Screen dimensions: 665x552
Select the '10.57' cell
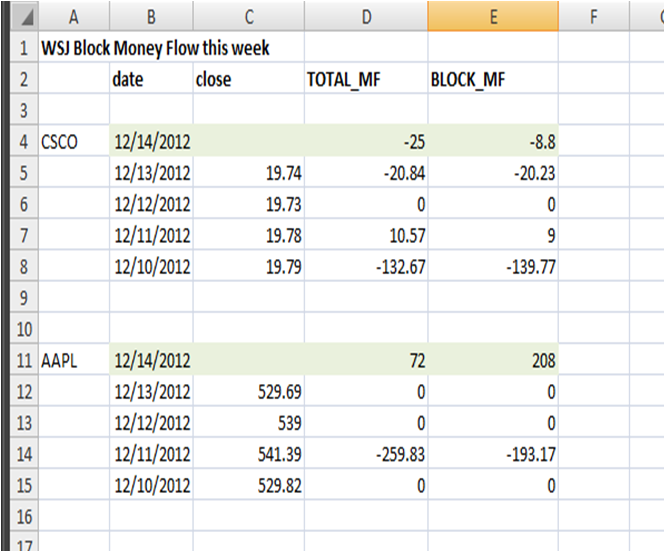click(366, 235)
